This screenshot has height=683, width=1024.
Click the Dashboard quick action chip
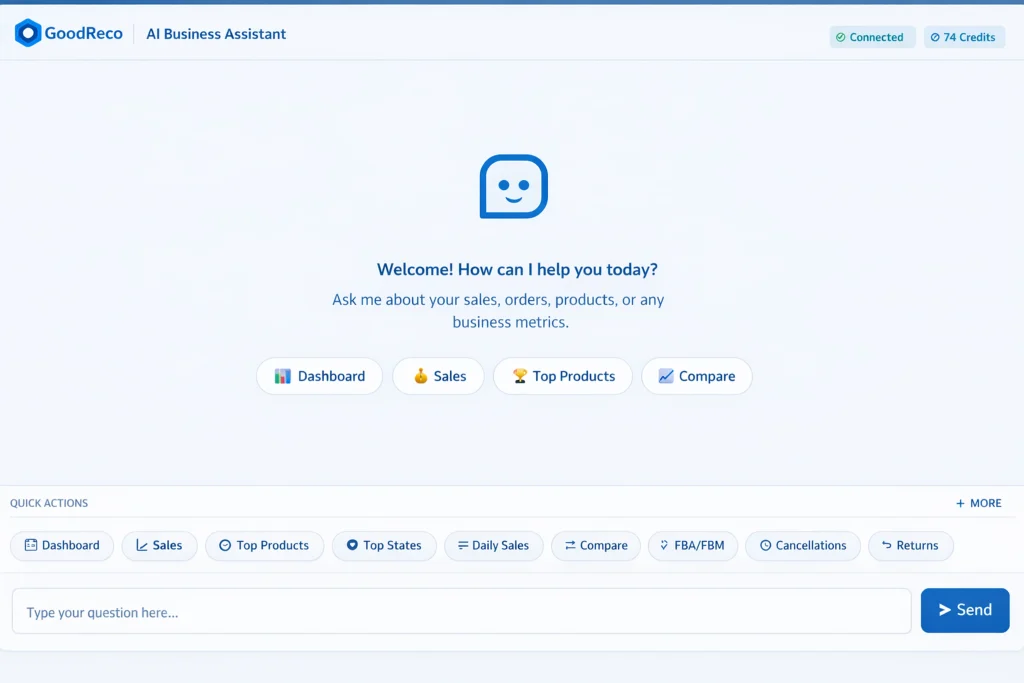(x=62, y=545)
